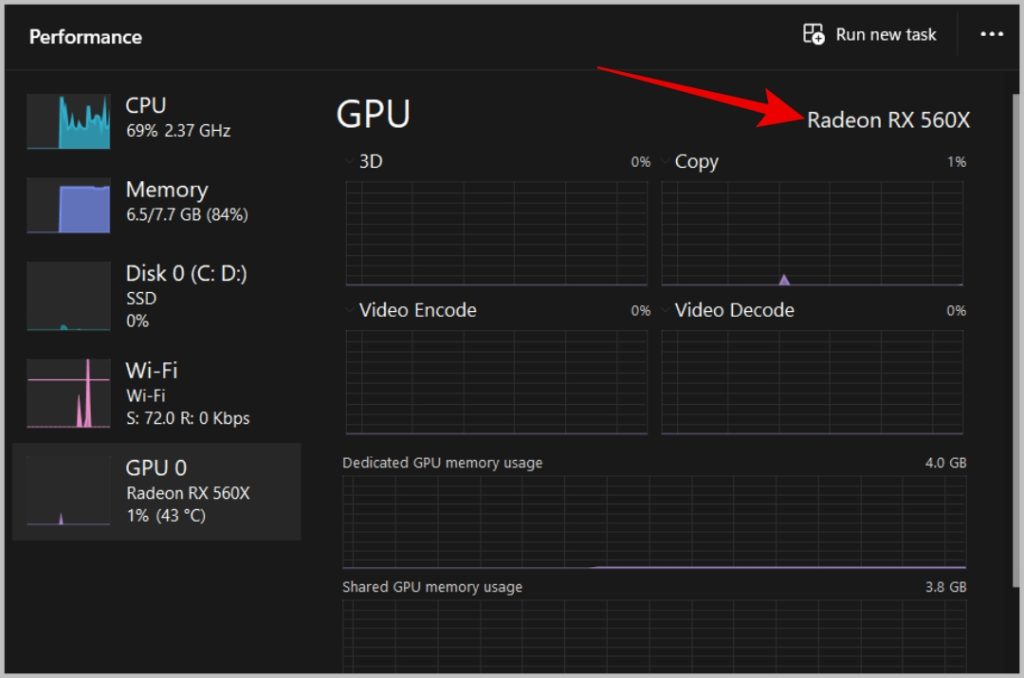Open the 3D graph engine dropdown
The image size is (1024, 678).
coord(349,161)
